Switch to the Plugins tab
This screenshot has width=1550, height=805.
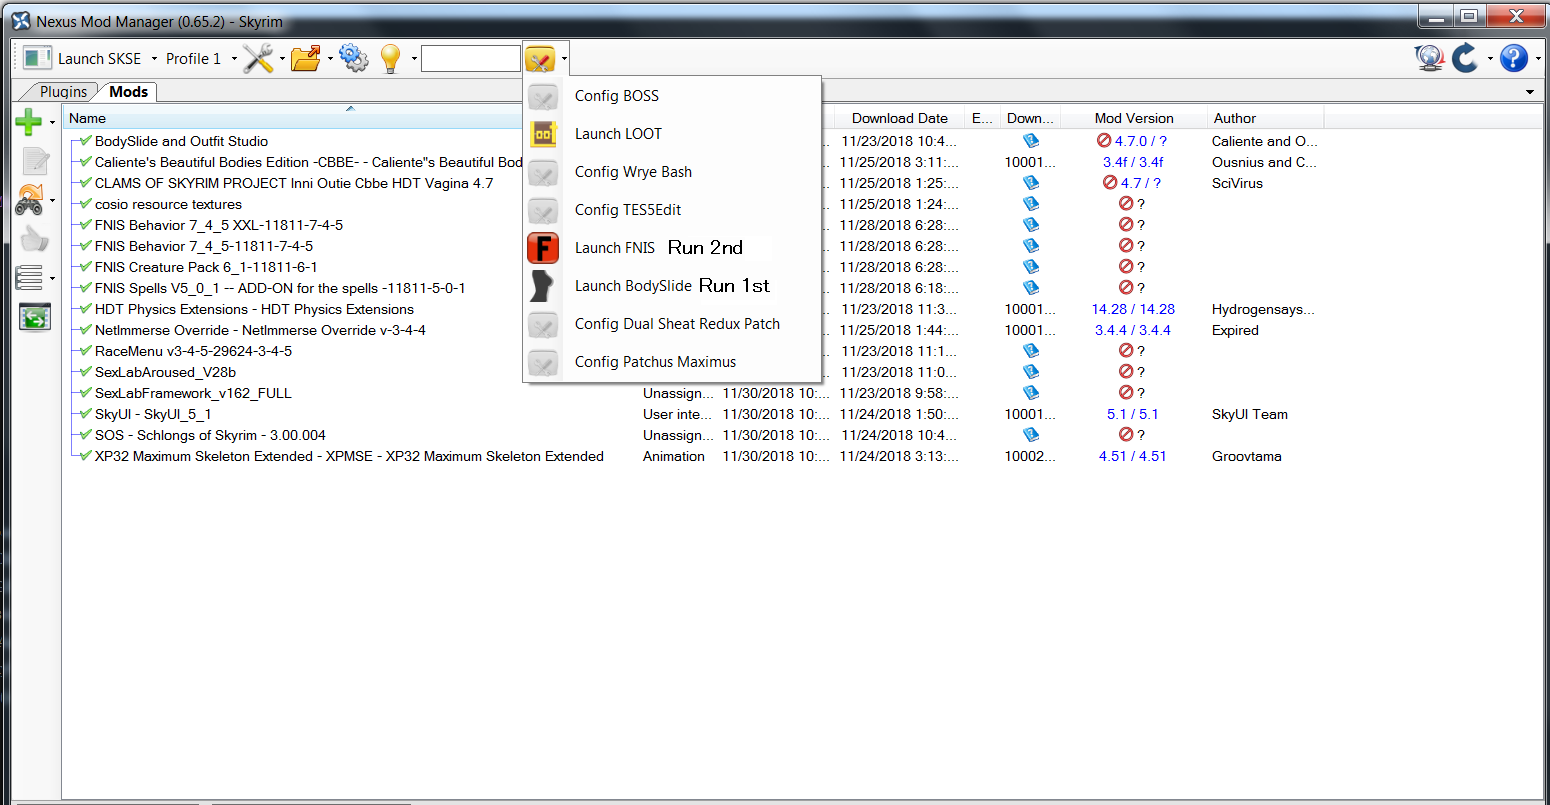pos(63,92)
